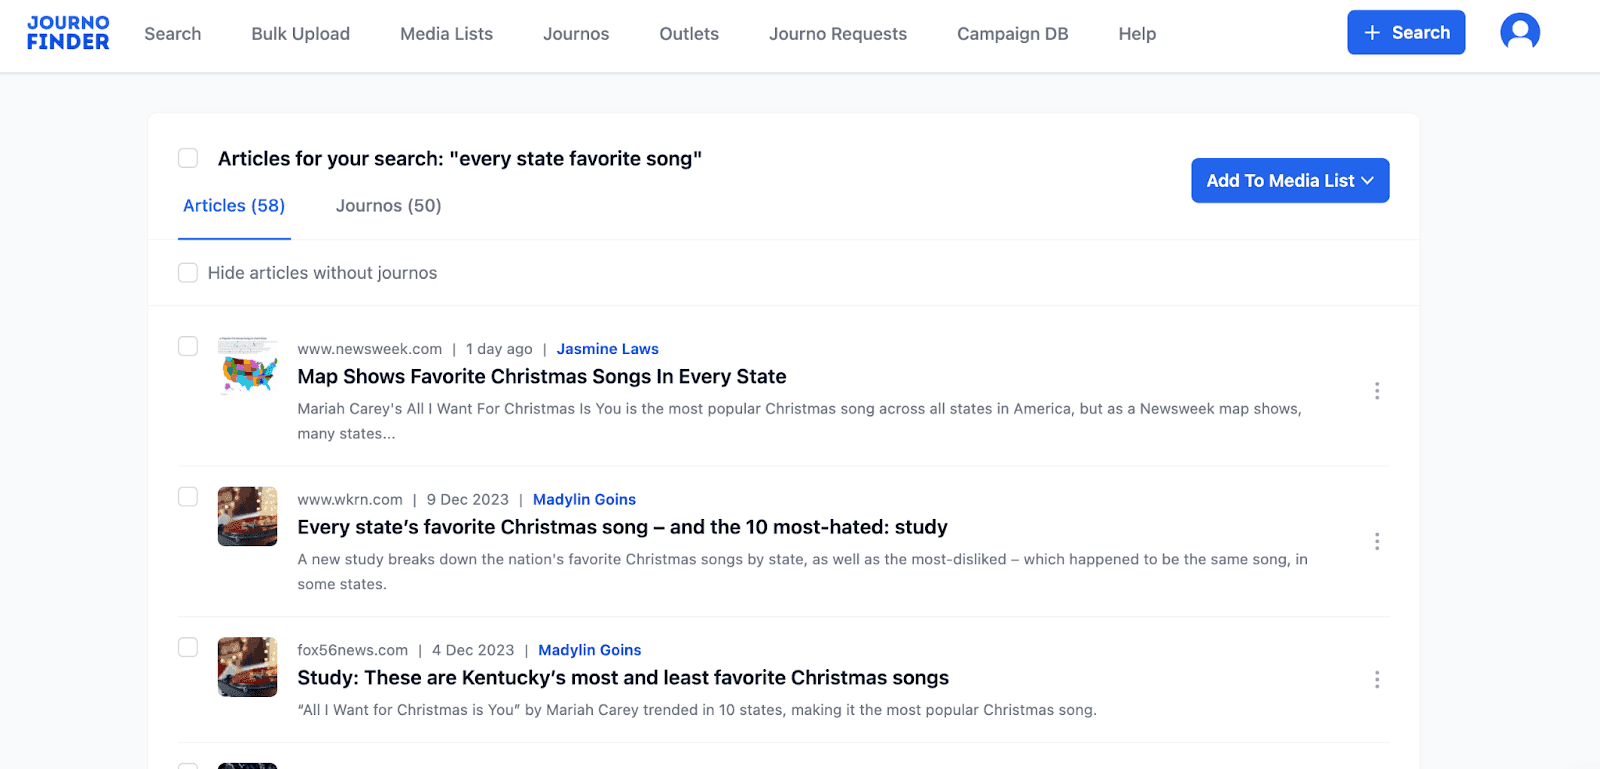Screen dimensions: 1600x769
Task: Open the three-dot menu on the WKRN article
Action: pos(1377,541)
